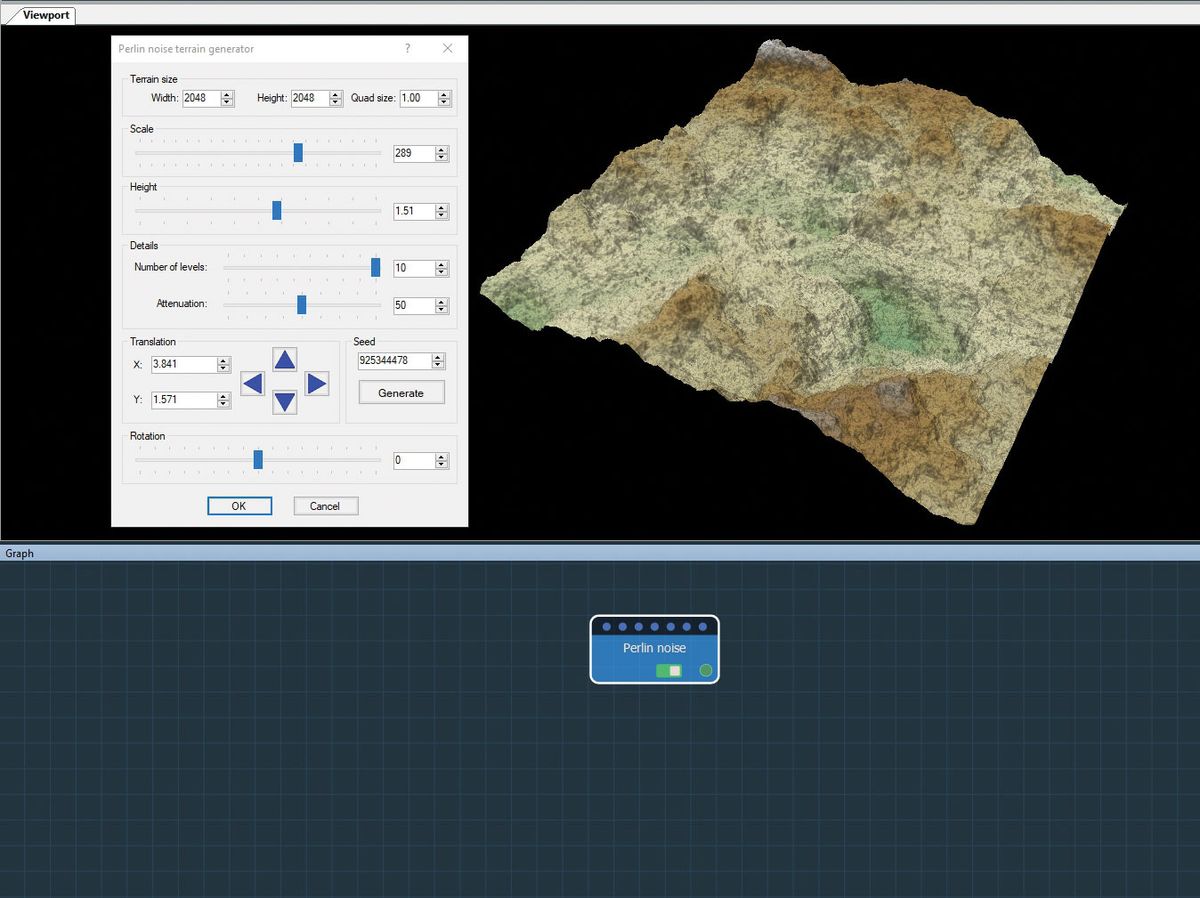Image resolution: width=1200 pixels, height=898 pixels.
Task: Click the Quad size spinner arrows
Action: click(444, 98)
